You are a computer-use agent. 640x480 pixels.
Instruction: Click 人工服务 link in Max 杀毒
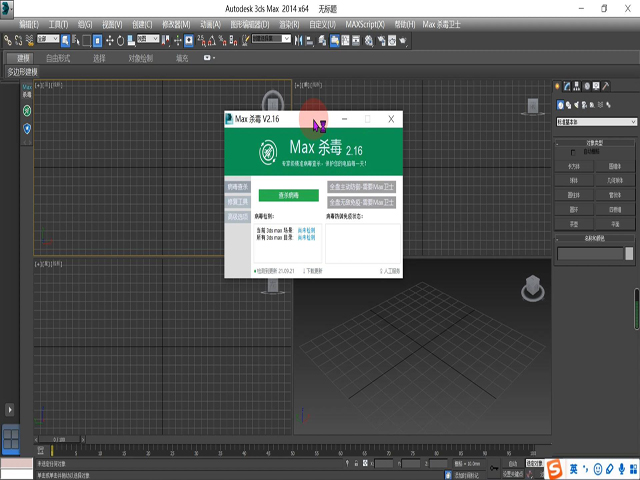coord(390,271)
